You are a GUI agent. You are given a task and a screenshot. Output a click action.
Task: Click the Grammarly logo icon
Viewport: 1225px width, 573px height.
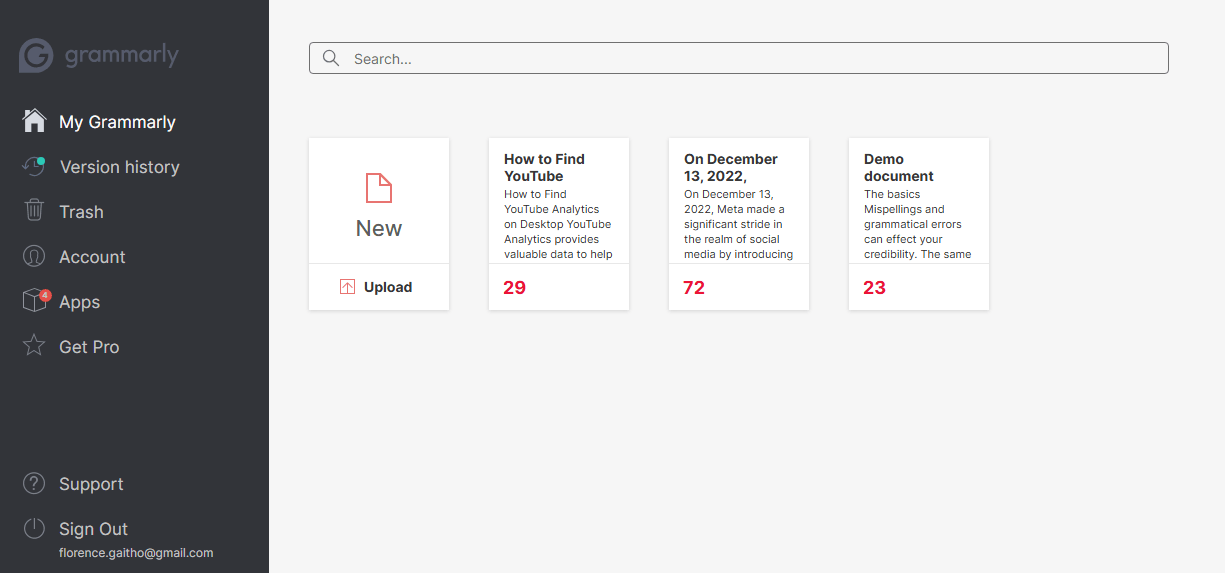pos(36,56)
